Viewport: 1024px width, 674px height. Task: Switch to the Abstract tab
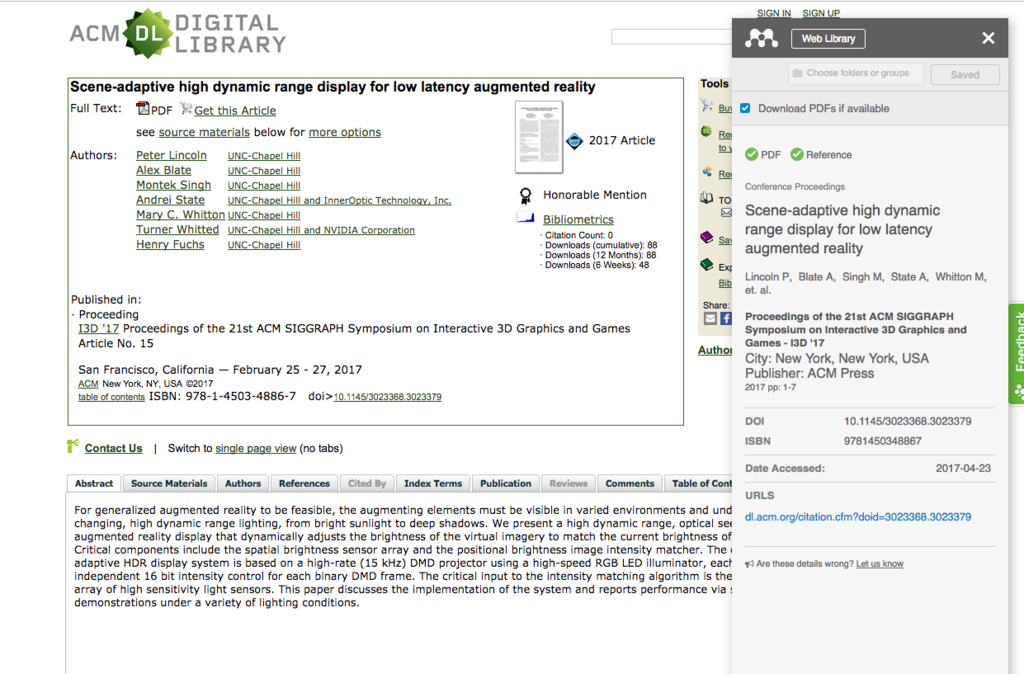pyautogui.click(x=94, y=483)
